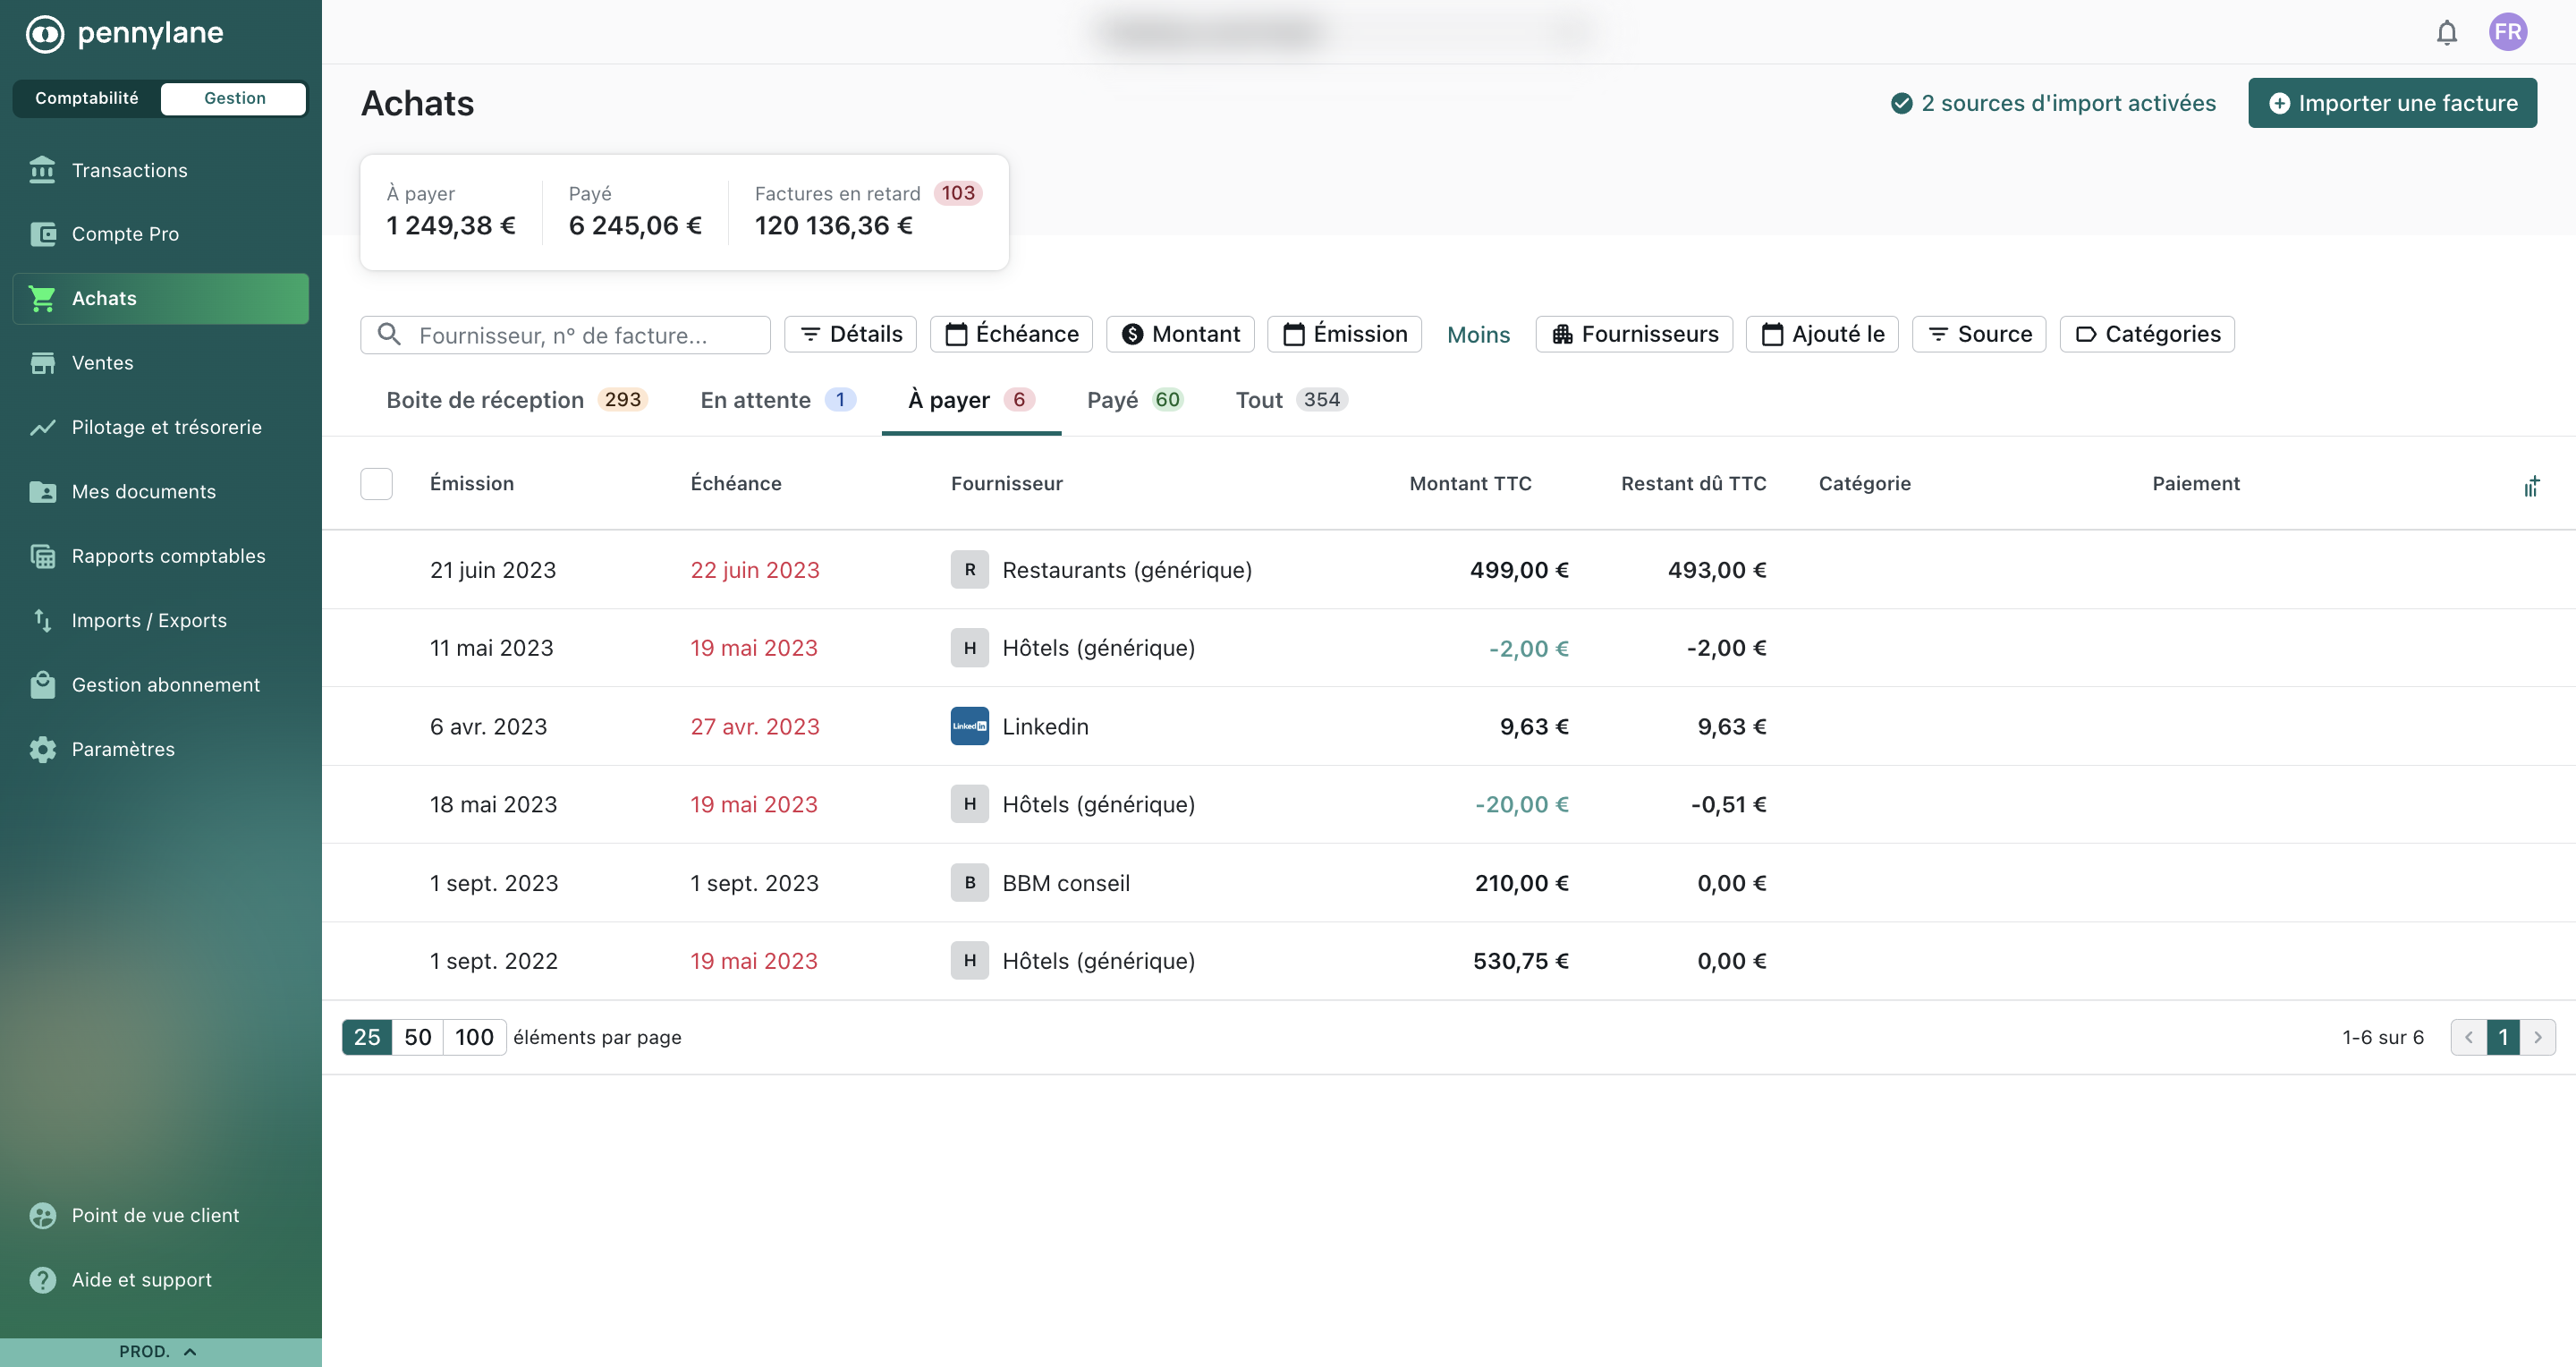Show 25 elements per page
This screenshot has width=2576, height=1367.
click(x=367, y=1037)
